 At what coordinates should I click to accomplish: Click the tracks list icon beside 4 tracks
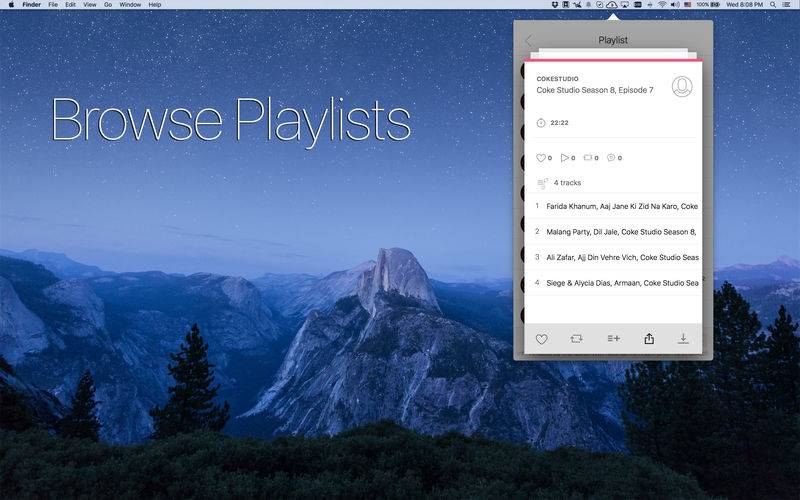542,183
